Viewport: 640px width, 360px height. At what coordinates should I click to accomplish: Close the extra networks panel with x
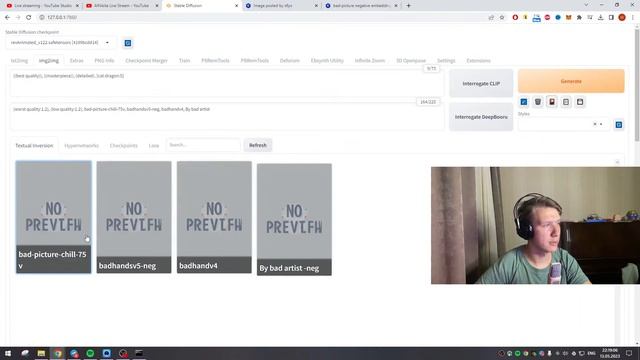pos(617,162)
